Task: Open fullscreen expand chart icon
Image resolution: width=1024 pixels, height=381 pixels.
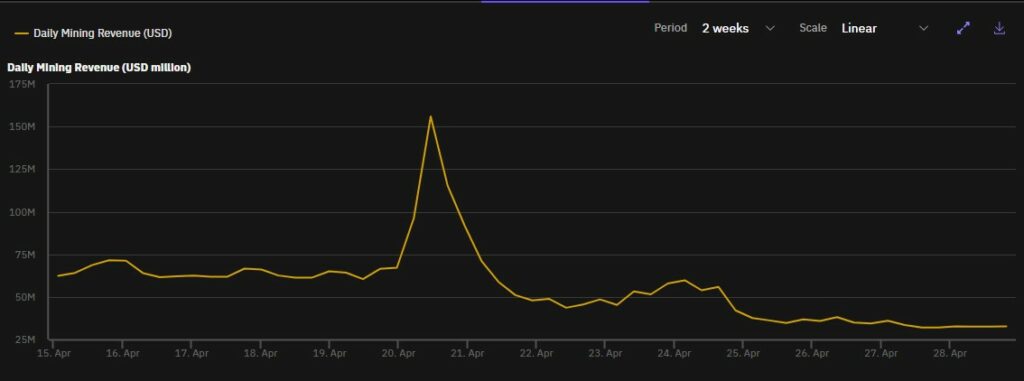Action: 963,28
